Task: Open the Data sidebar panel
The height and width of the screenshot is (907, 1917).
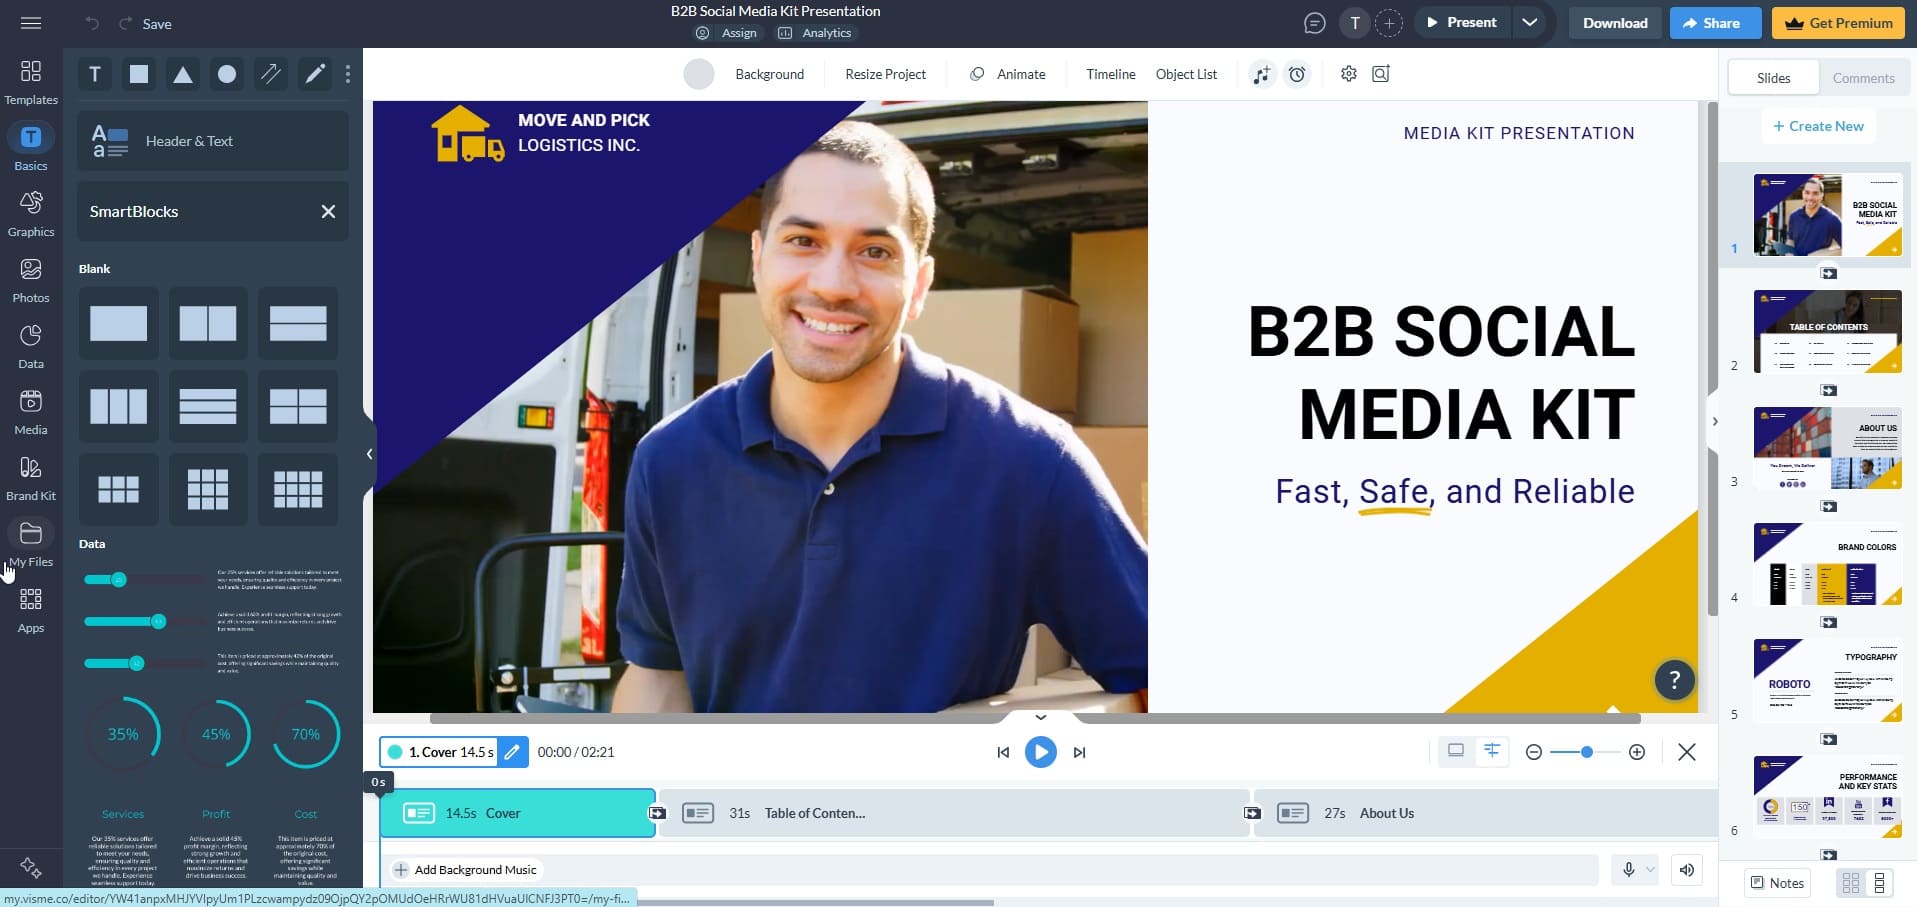Action: pyautogui.click(x=31, y=346)
